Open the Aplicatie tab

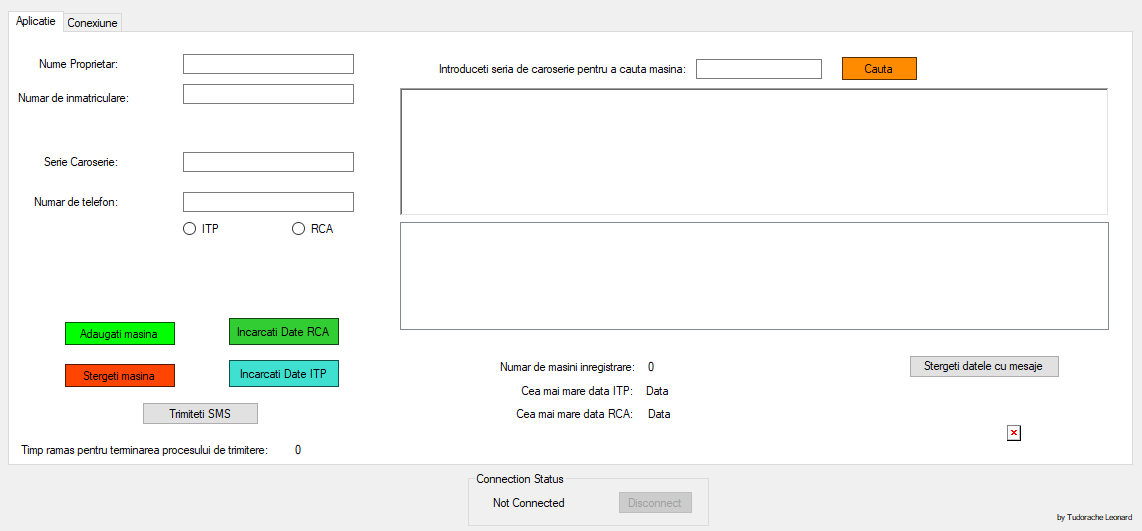[36, 22]
